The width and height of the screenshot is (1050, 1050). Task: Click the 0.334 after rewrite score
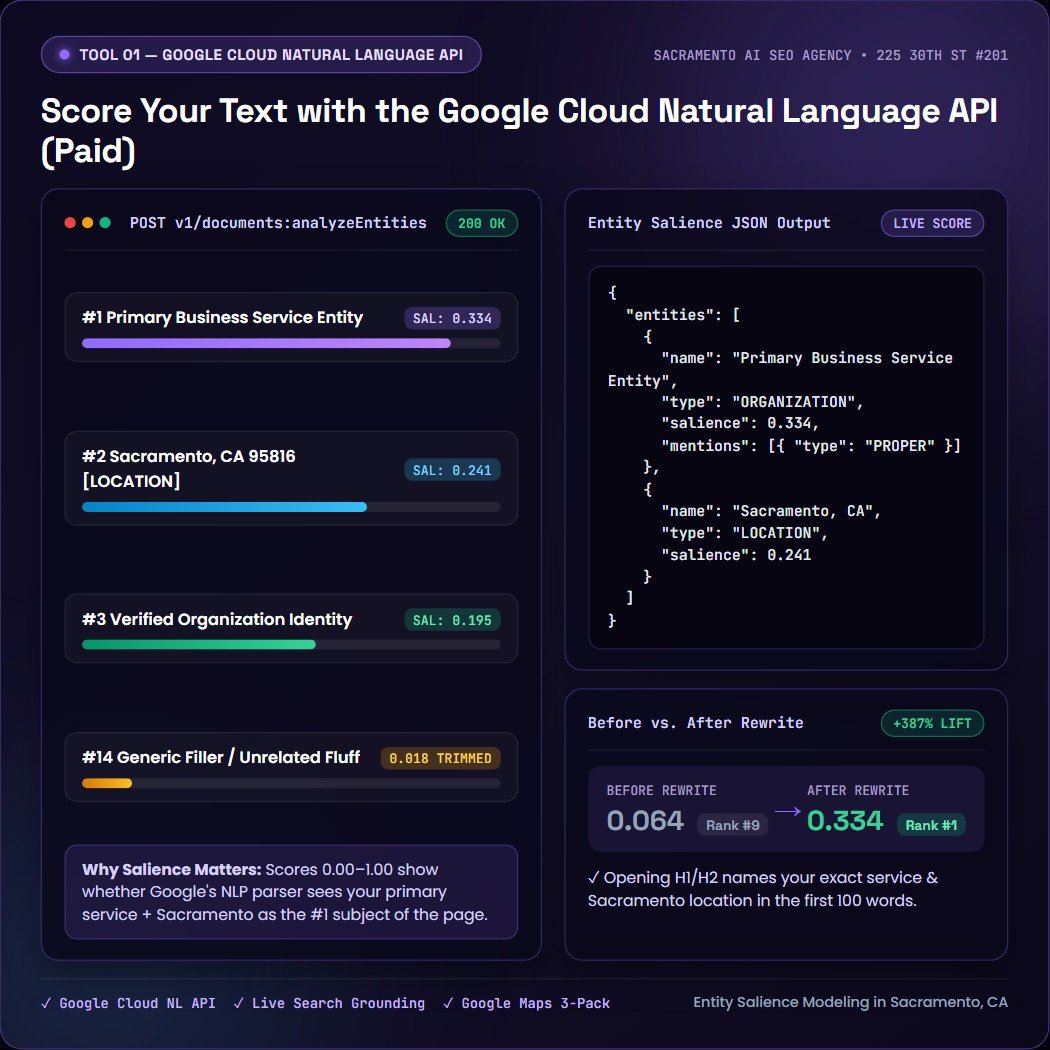click(845, 821)
